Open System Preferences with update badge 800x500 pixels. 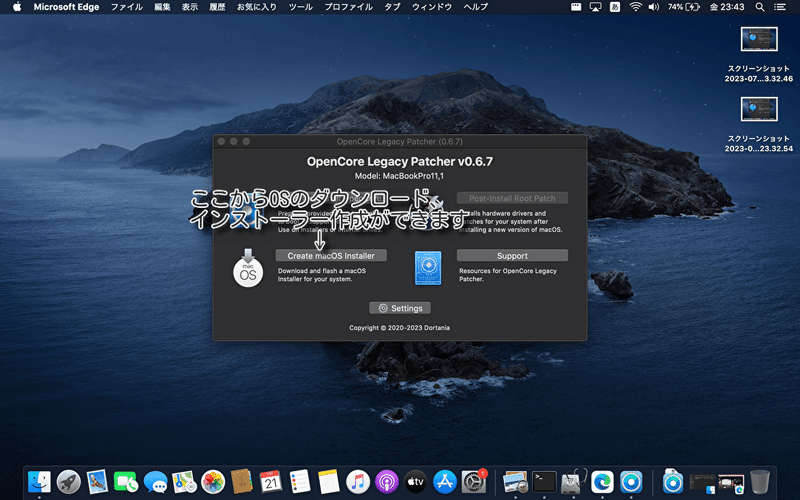[x=473, y=481]
